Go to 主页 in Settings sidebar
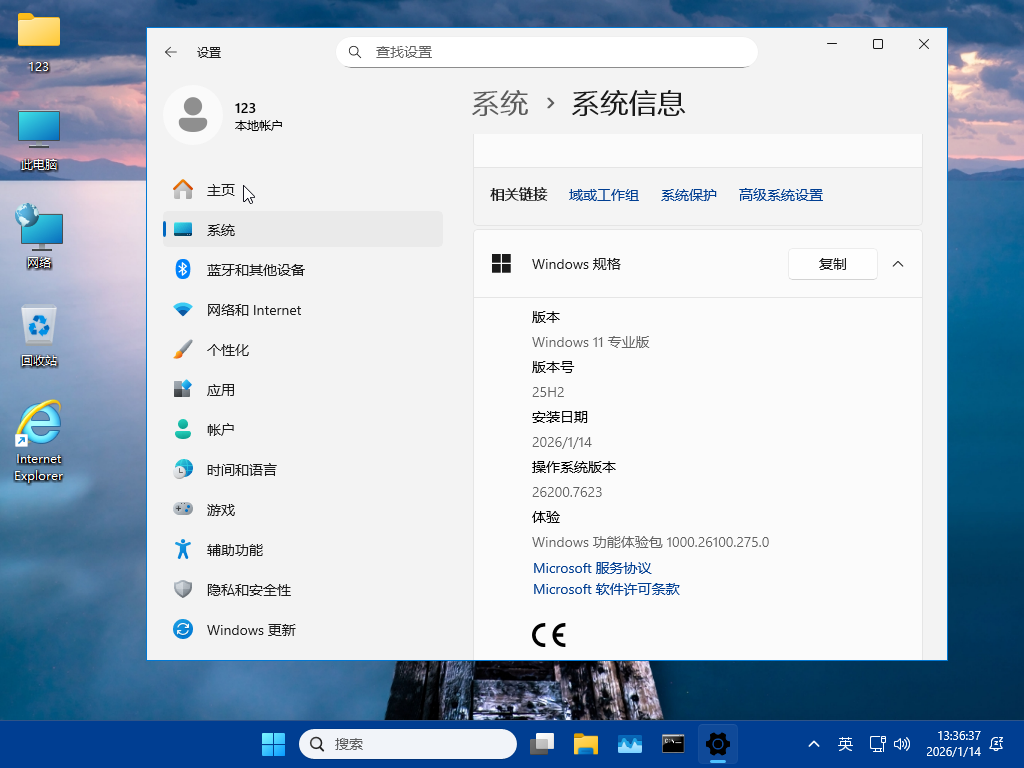 [x=220, y=190]
